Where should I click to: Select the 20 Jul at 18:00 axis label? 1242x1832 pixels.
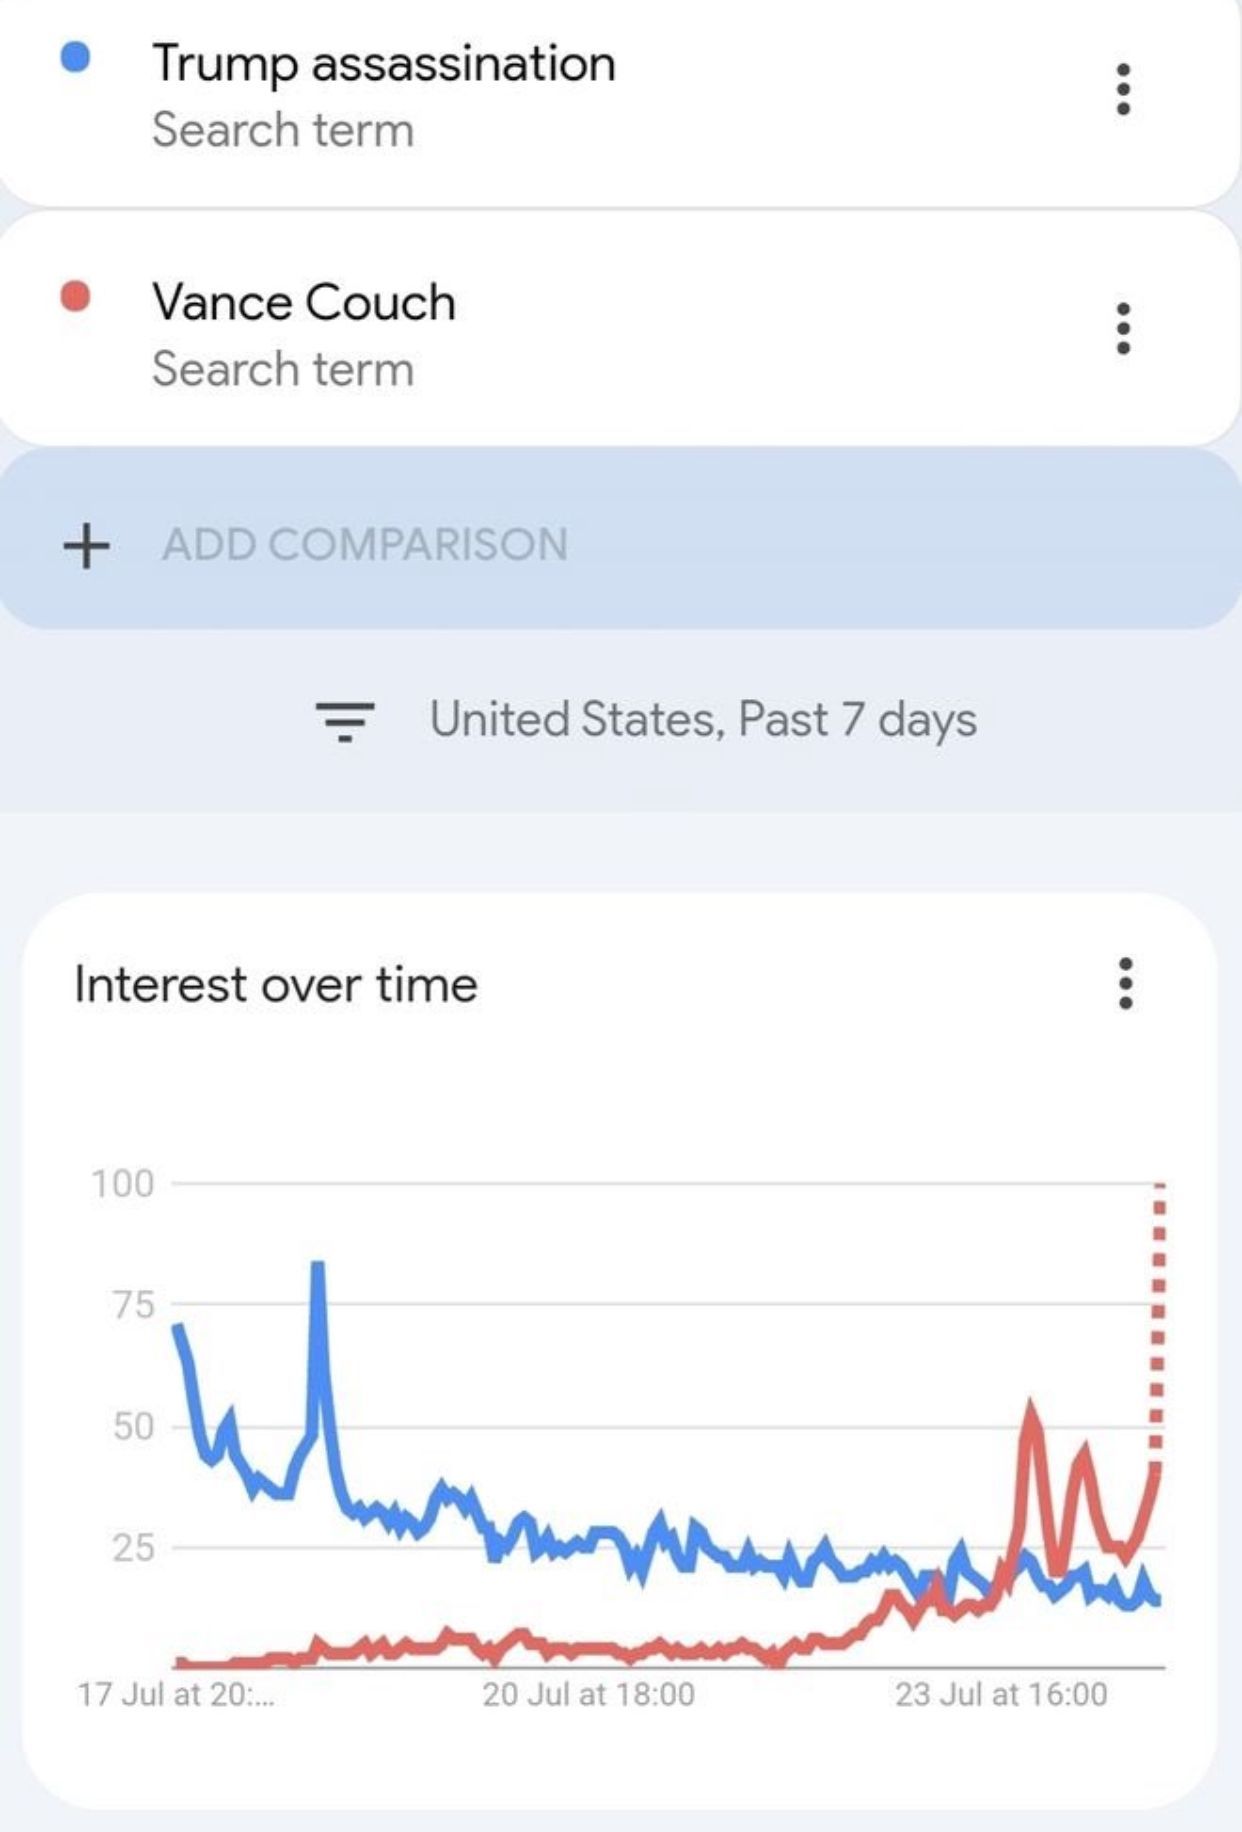[588, 1695]
